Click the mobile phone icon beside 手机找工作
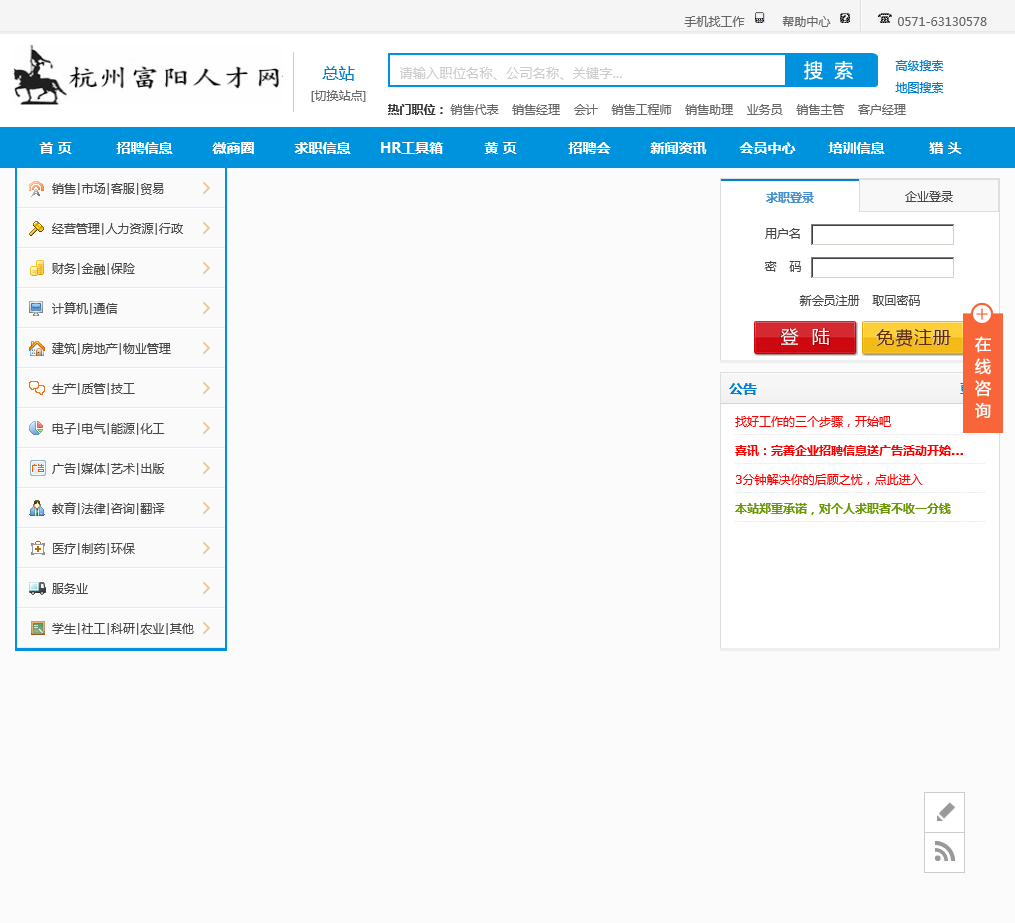The height and width of the screenshot is (923, 1015). point(759,18)
